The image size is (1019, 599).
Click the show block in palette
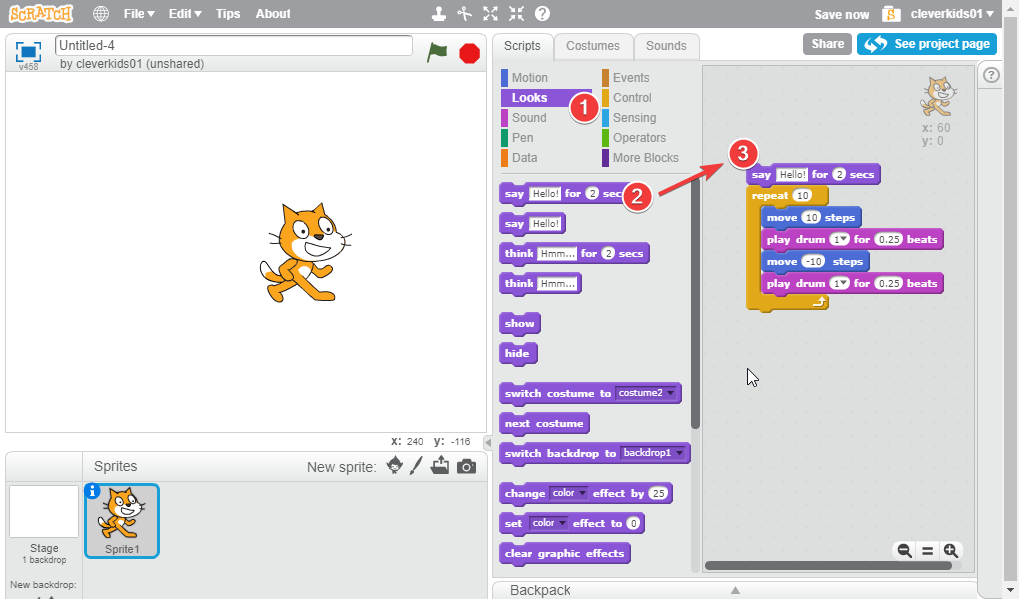[x=520, y=324]
